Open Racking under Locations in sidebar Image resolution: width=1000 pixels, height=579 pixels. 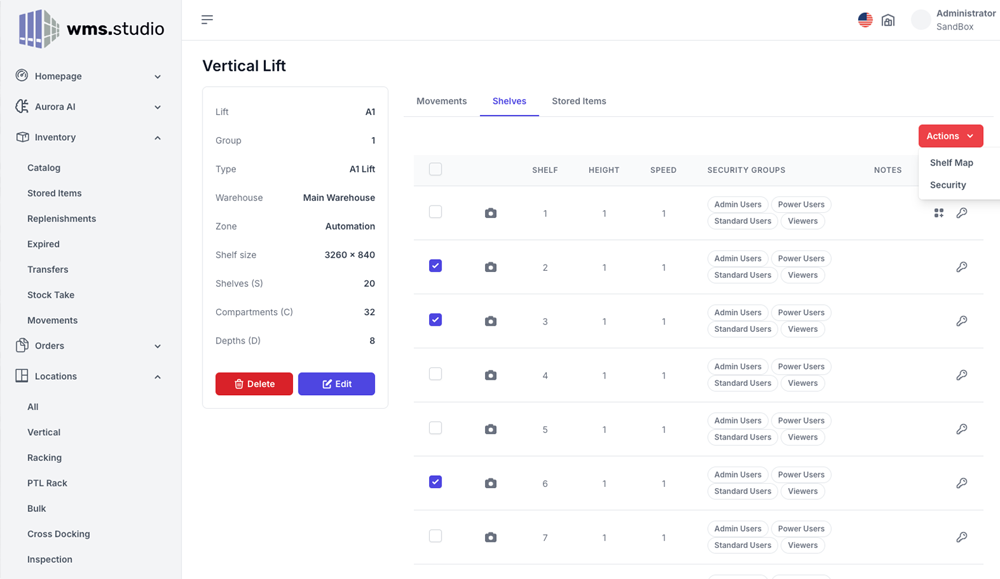coord(44,458)
